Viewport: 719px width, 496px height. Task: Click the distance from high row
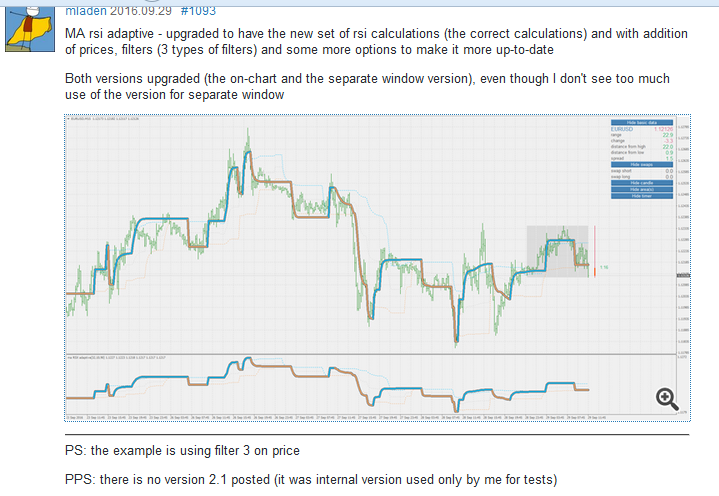640,146
